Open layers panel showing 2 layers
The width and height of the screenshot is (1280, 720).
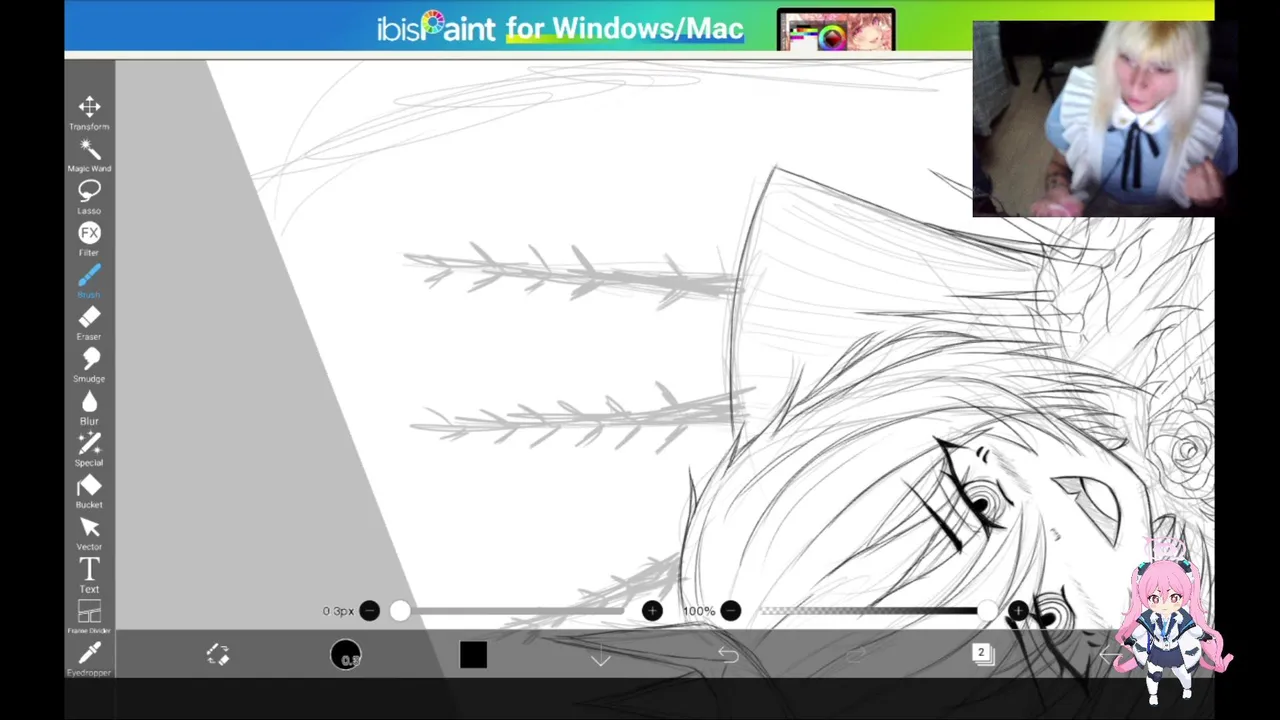[982, 654]
